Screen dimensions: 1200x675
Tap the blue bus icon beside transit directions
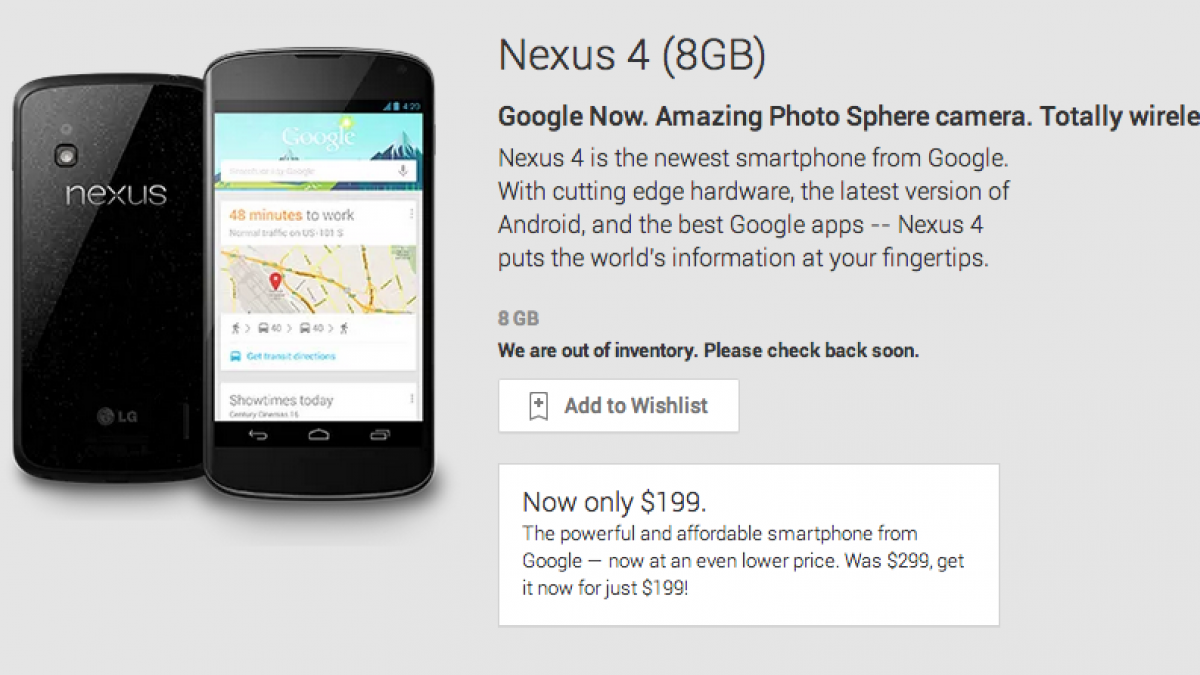235,356
